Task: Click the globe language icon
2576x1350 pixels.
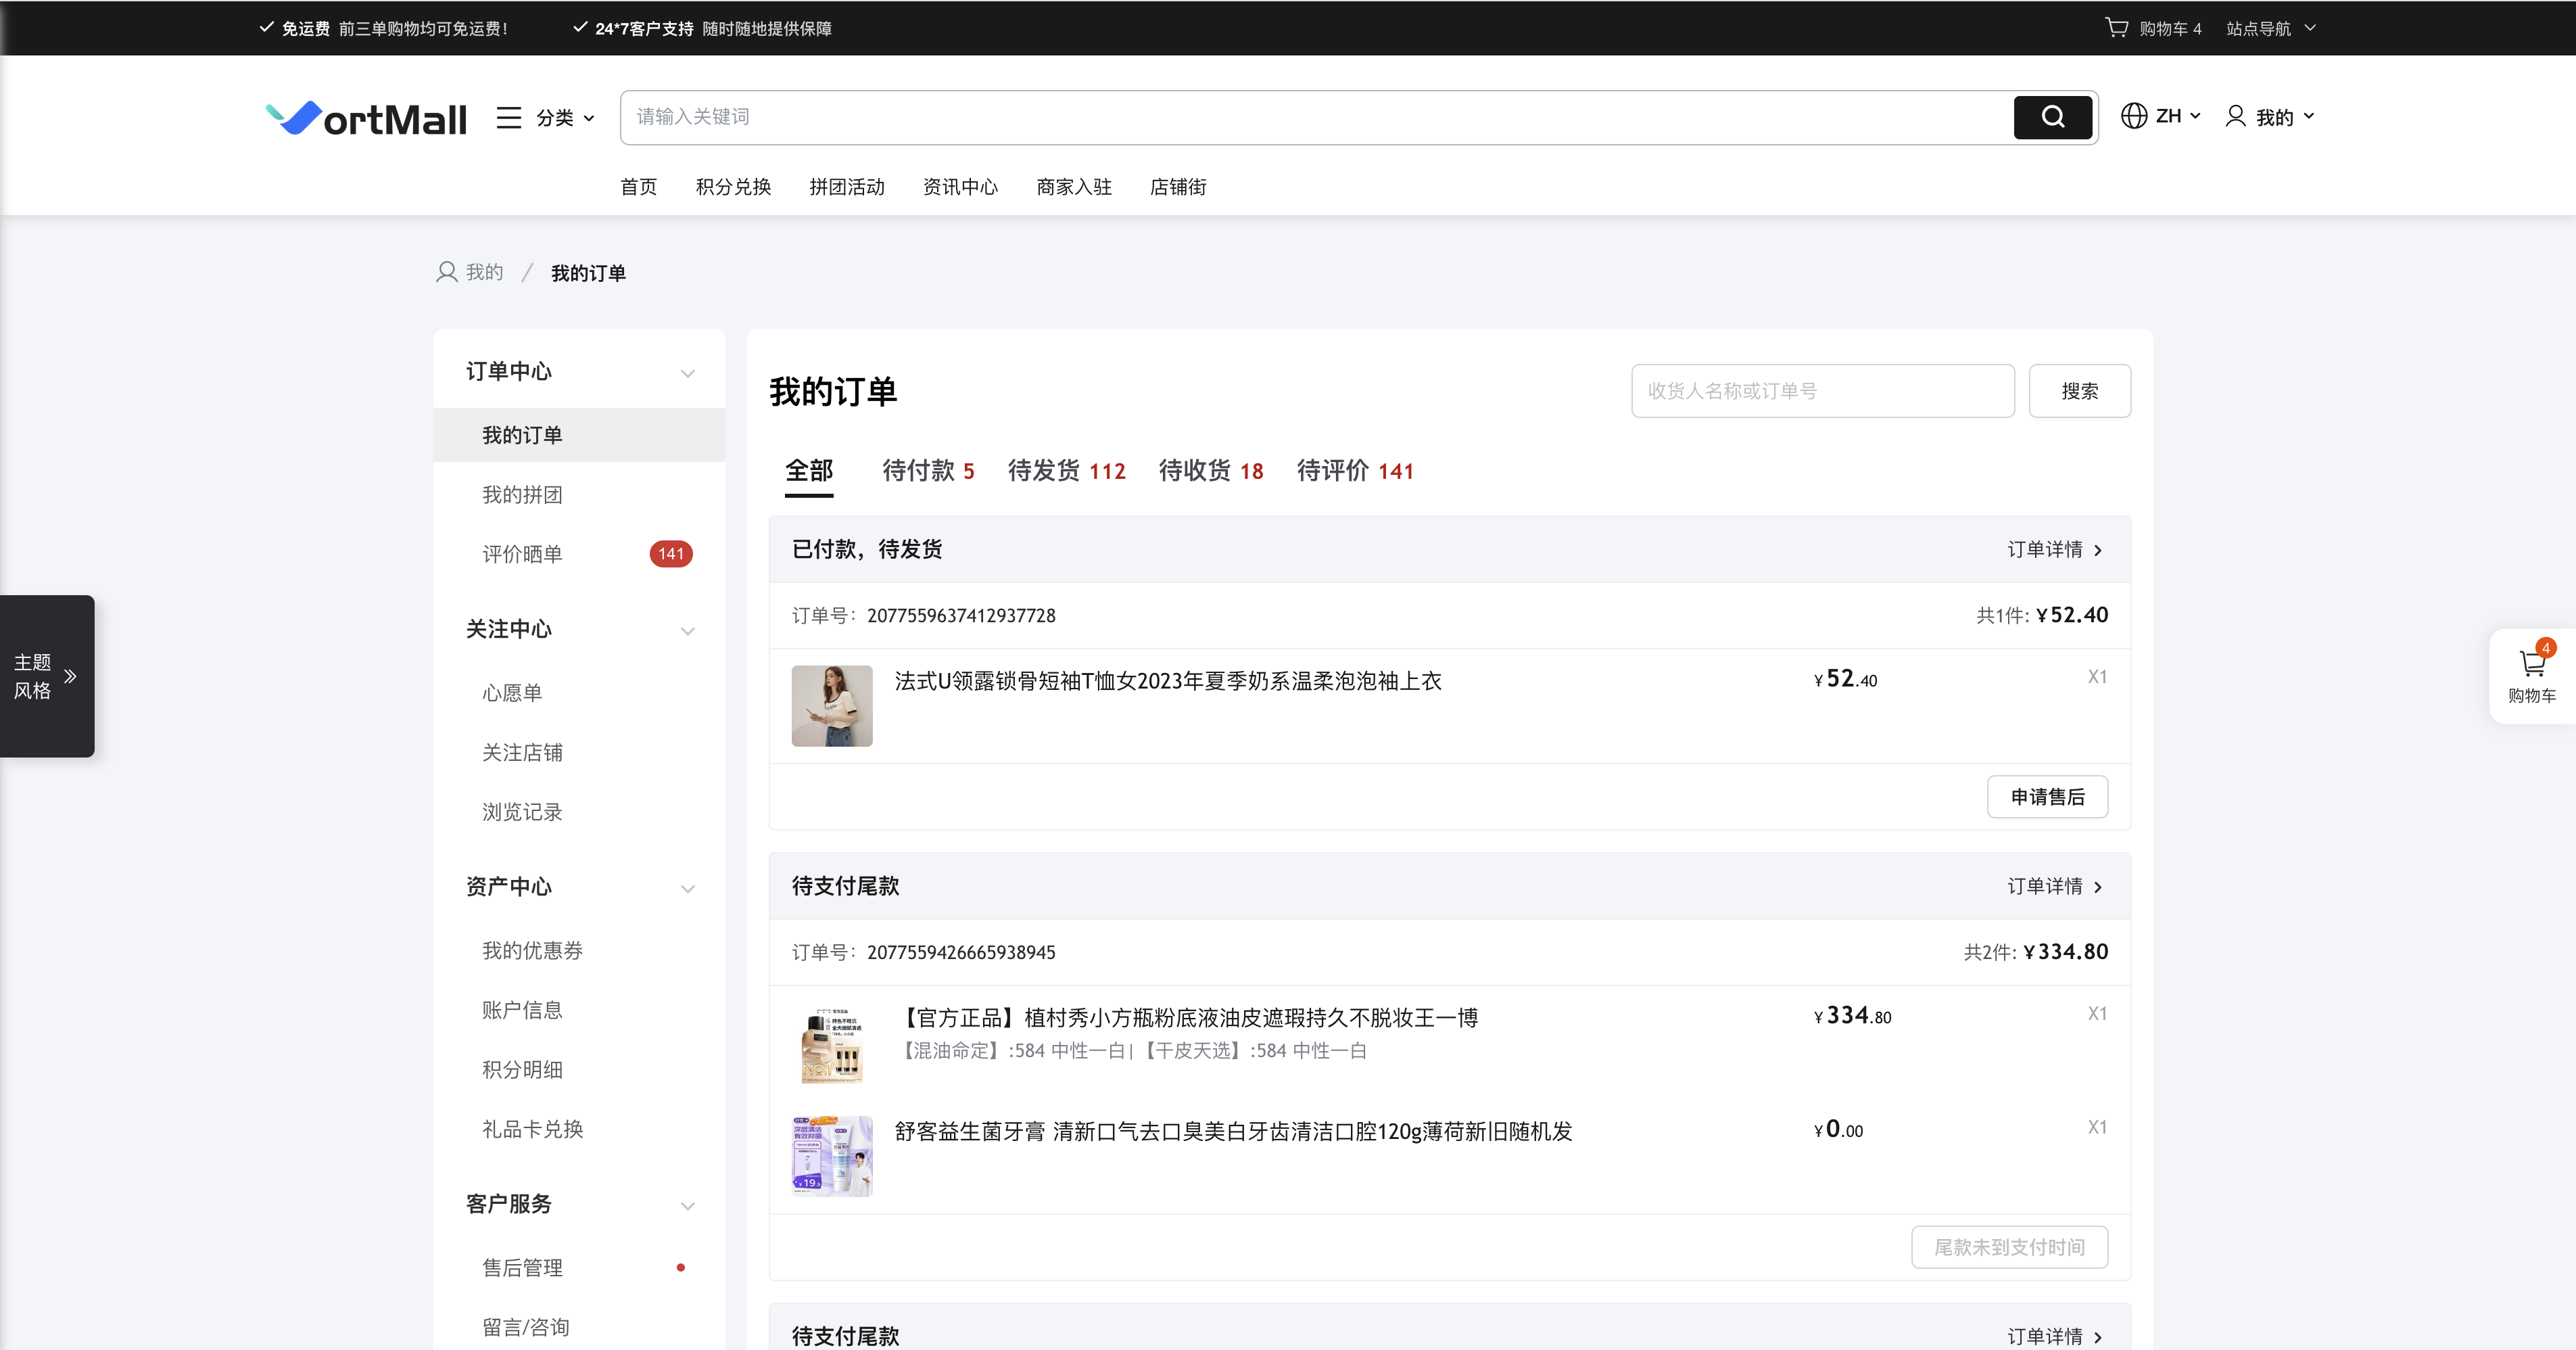Action: coord(2134,116)
